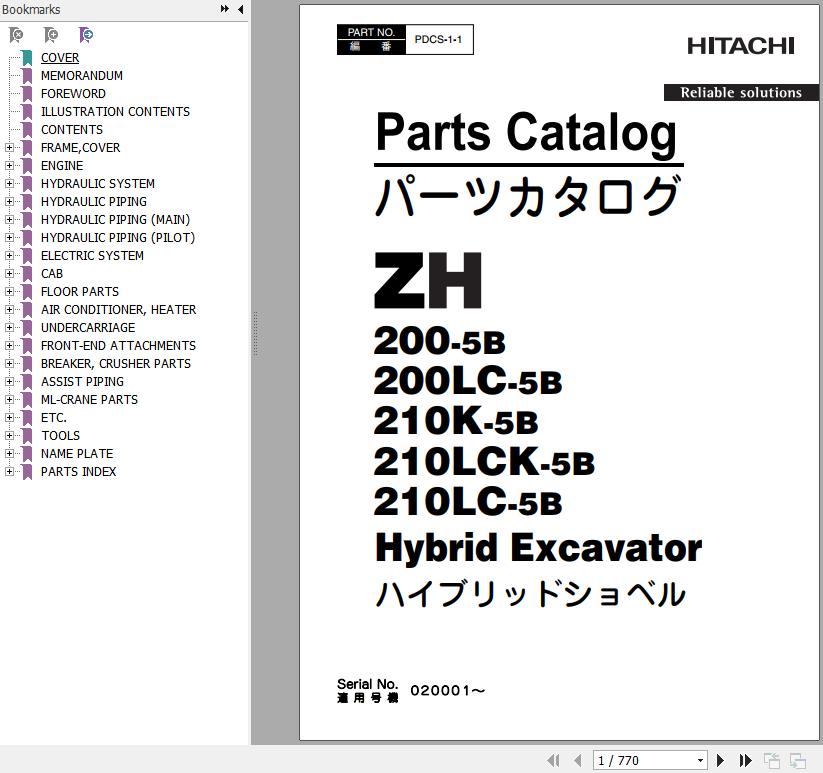Click the CONTENTS bookmark ribbon icon
823x773 pixels.
pyautogui.click(x=27, y=130)
